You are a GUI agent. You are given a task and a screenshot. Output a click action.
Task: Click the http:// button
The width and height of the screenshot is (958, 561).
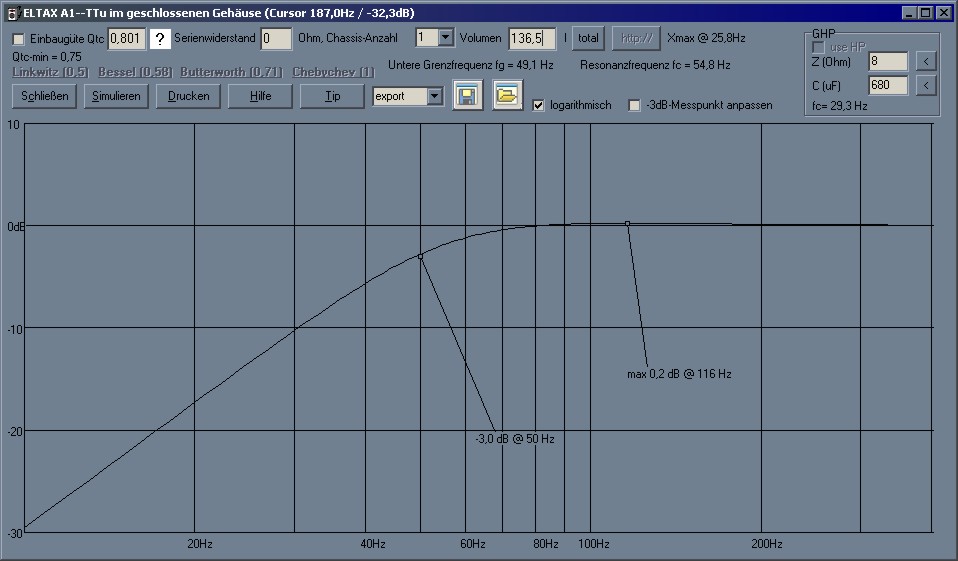(637, 38)
